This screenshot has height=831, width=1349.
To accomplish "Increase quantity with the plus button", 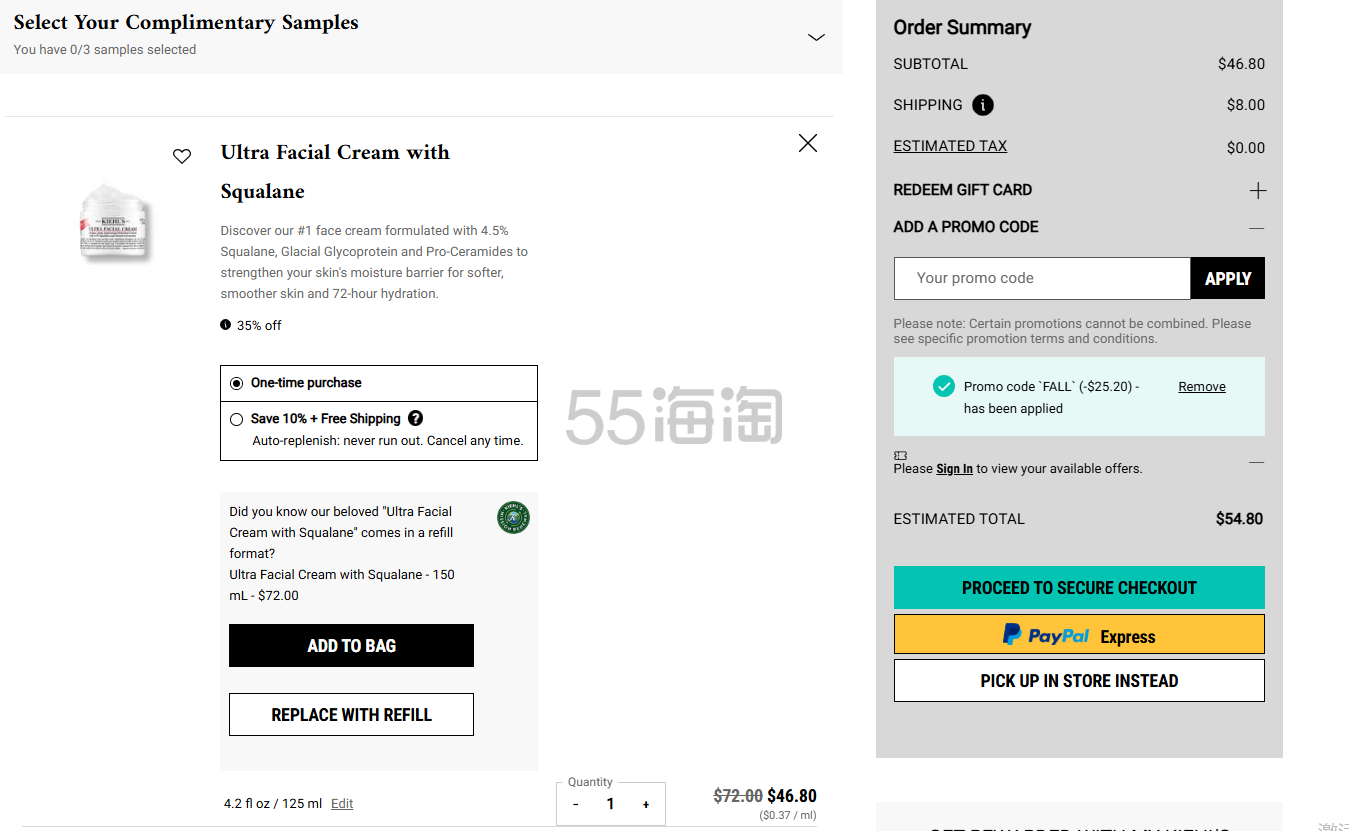I will (x=646, y=804).
